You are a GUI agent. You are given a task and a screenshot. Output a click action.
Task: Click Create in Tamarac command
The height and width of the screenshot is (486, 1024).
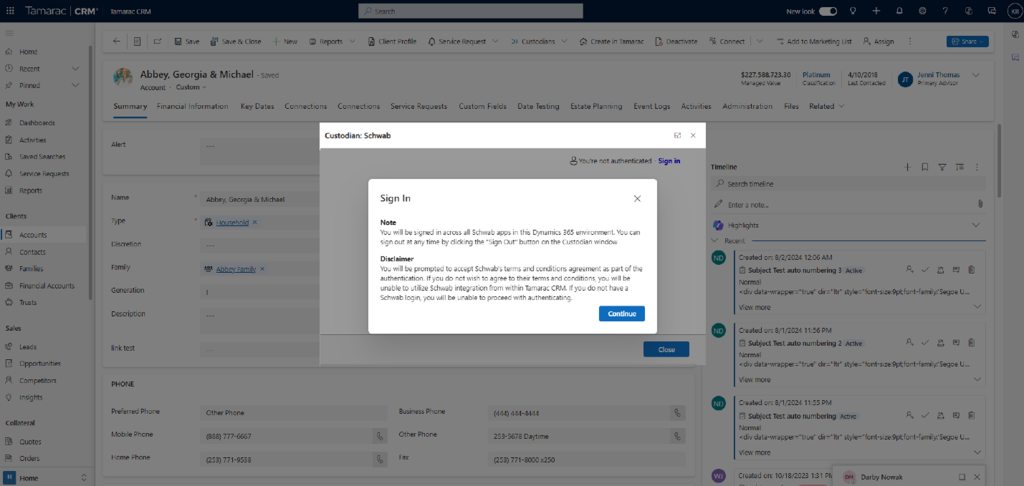(x=611, y=41)
